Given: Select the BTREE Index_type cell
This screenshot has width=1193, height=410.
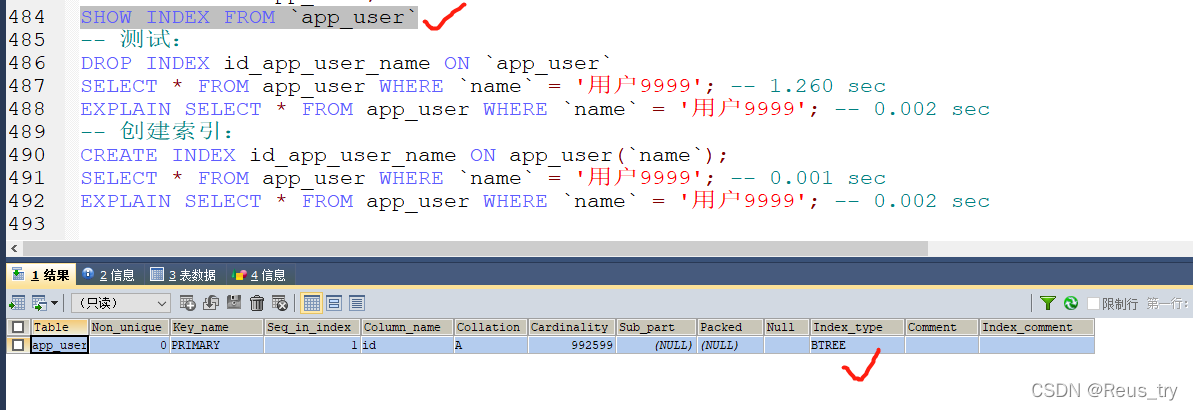Looking at the screenshot, I should pyautogui.click(x=857, y=345).
